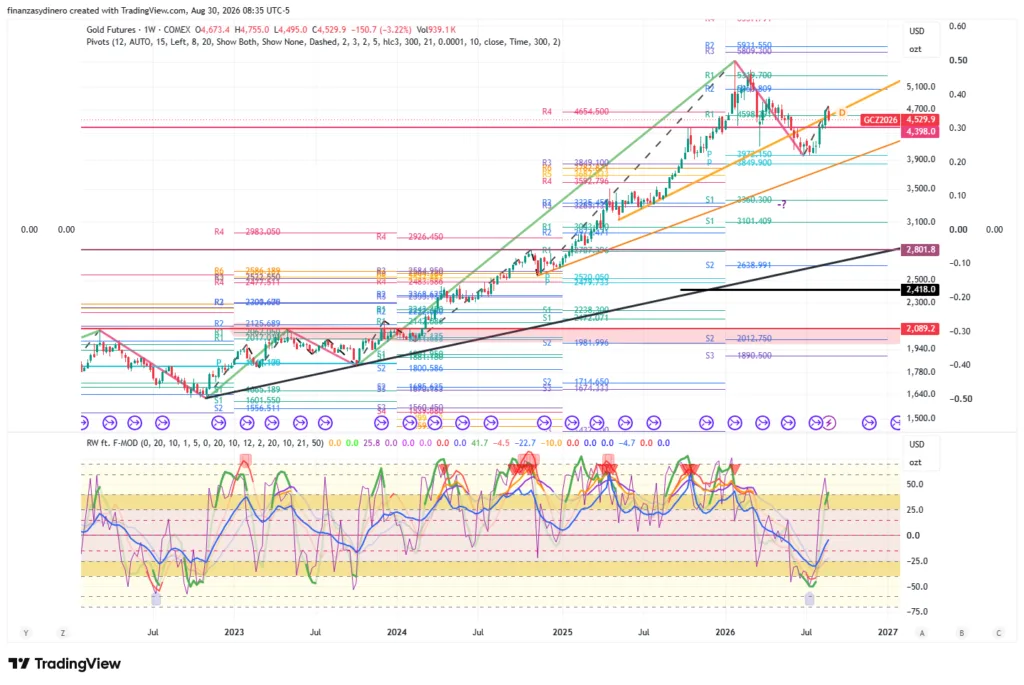Click the -75.0 level on the indicator scale
This screenshot has width=1024, height=685.
[917, 612]
